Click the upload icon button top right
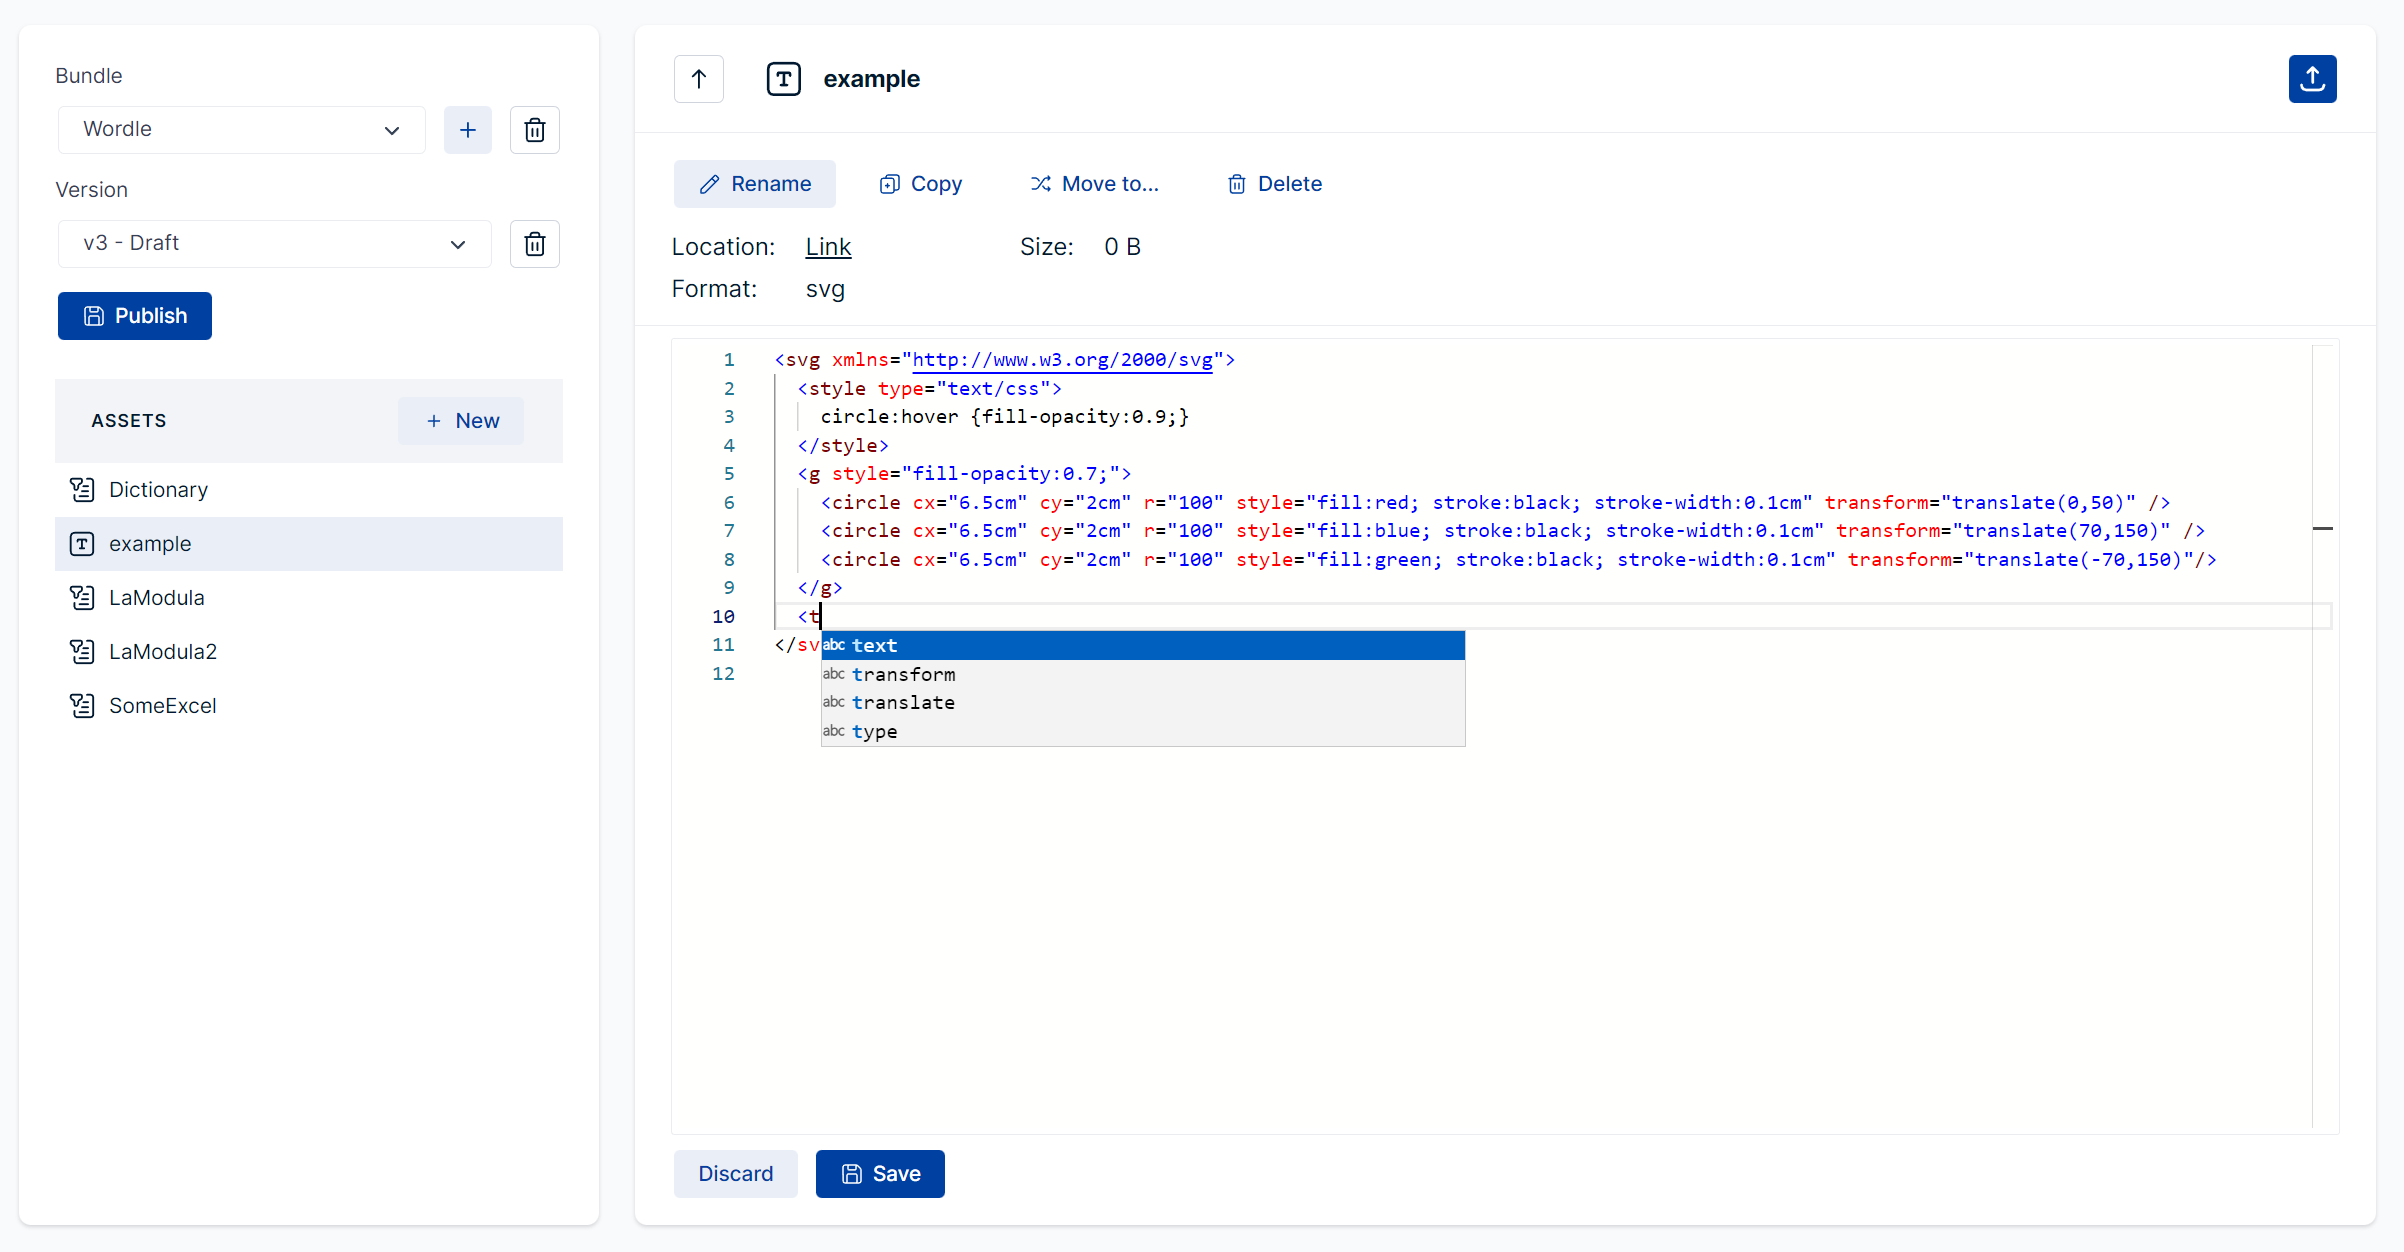This screenshot has width=2404, height=1252. coord(2312,79)
